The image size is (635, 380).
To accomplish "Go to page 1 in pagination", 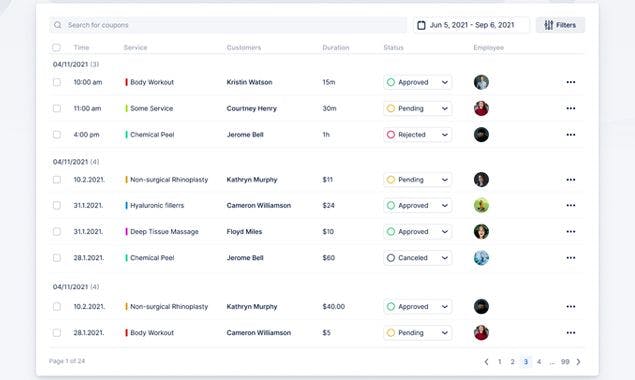I will tap(499, 362).
